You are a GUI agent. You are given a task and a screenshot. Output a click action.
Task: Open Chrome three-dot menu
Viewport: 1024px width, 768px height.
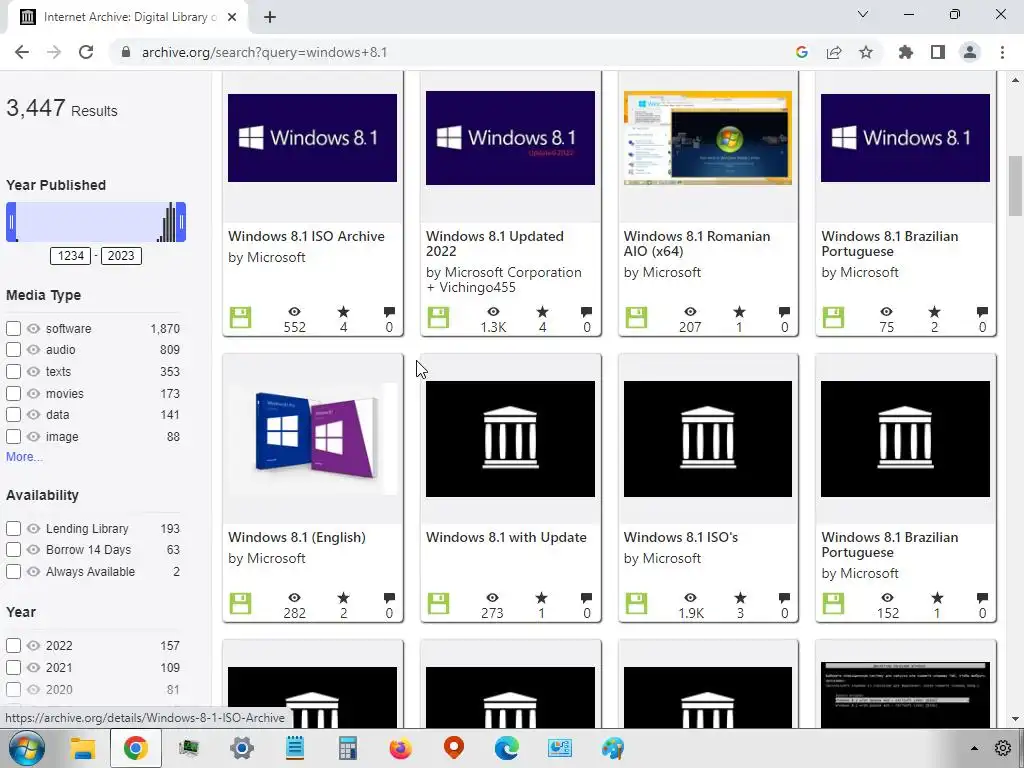click(x=1002, y=52)
